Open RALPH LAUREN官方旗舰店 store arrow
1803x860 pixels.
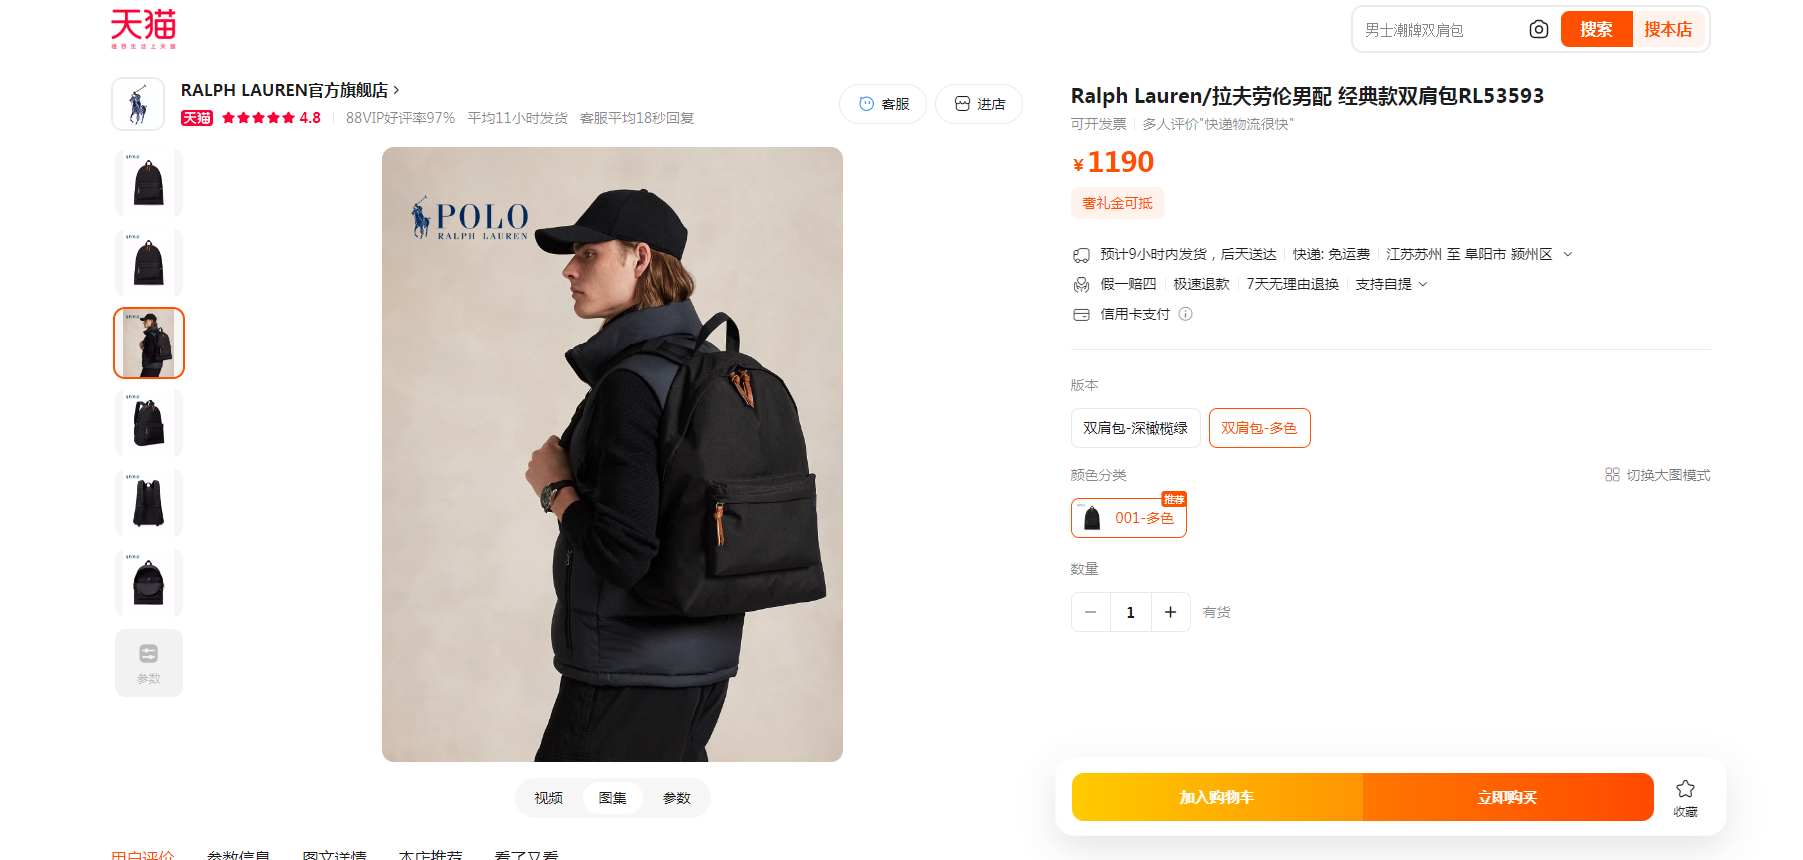point(397,90)
